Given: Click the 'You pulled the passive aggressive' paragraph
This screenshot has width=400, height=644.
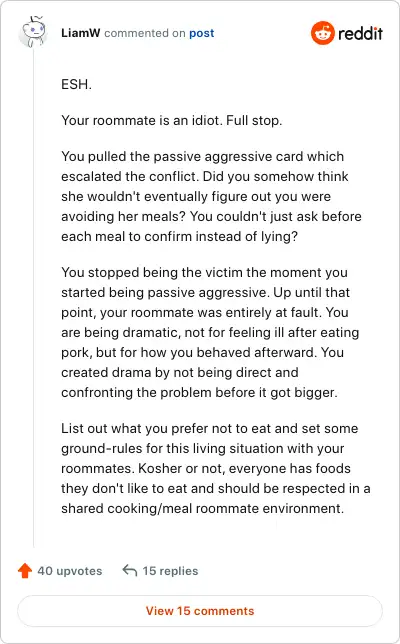Looking at the screenshot, I should coord(211,196).
